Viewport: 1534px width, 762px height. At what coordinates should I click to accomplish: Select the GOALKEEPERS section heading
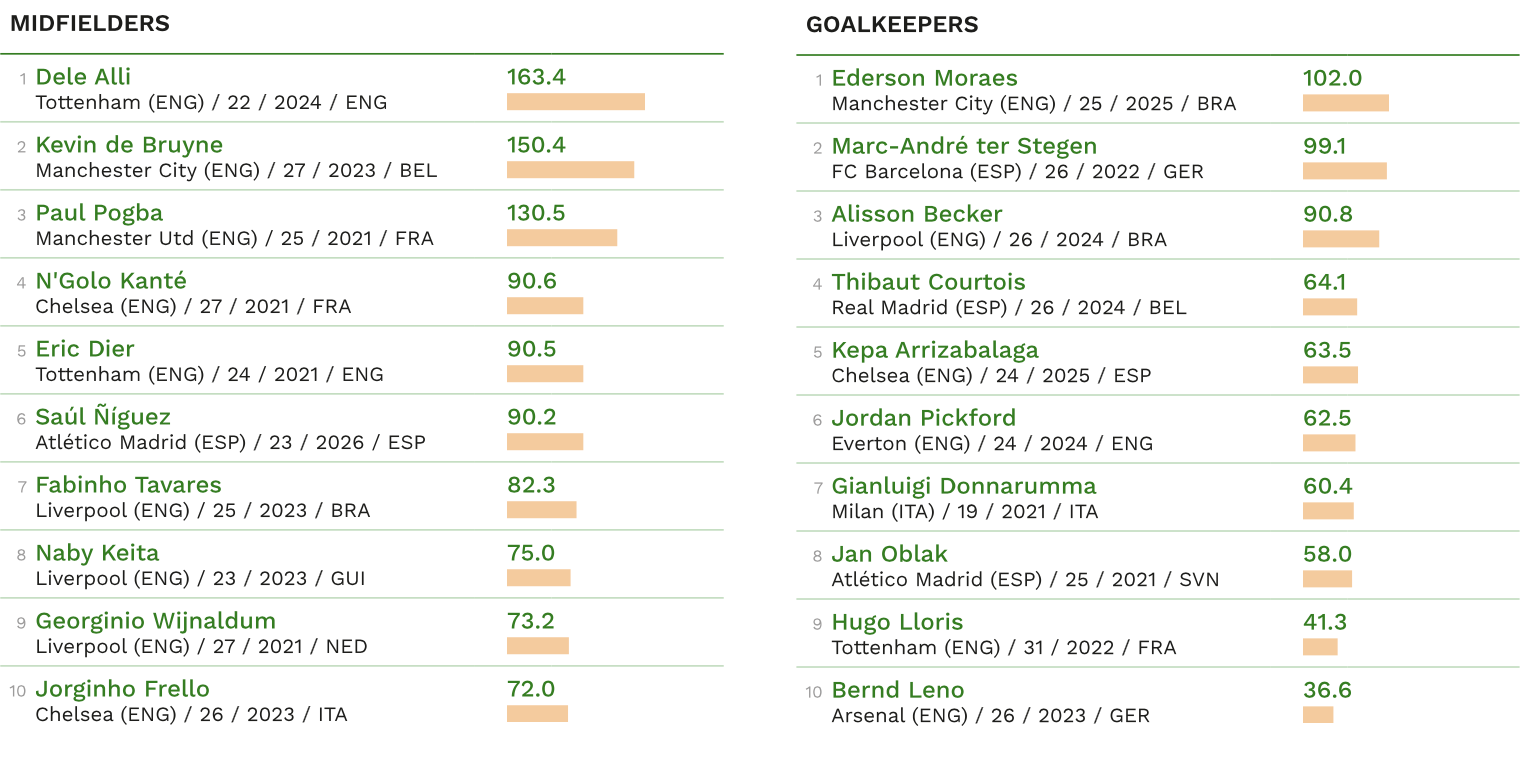pos(892,25)
